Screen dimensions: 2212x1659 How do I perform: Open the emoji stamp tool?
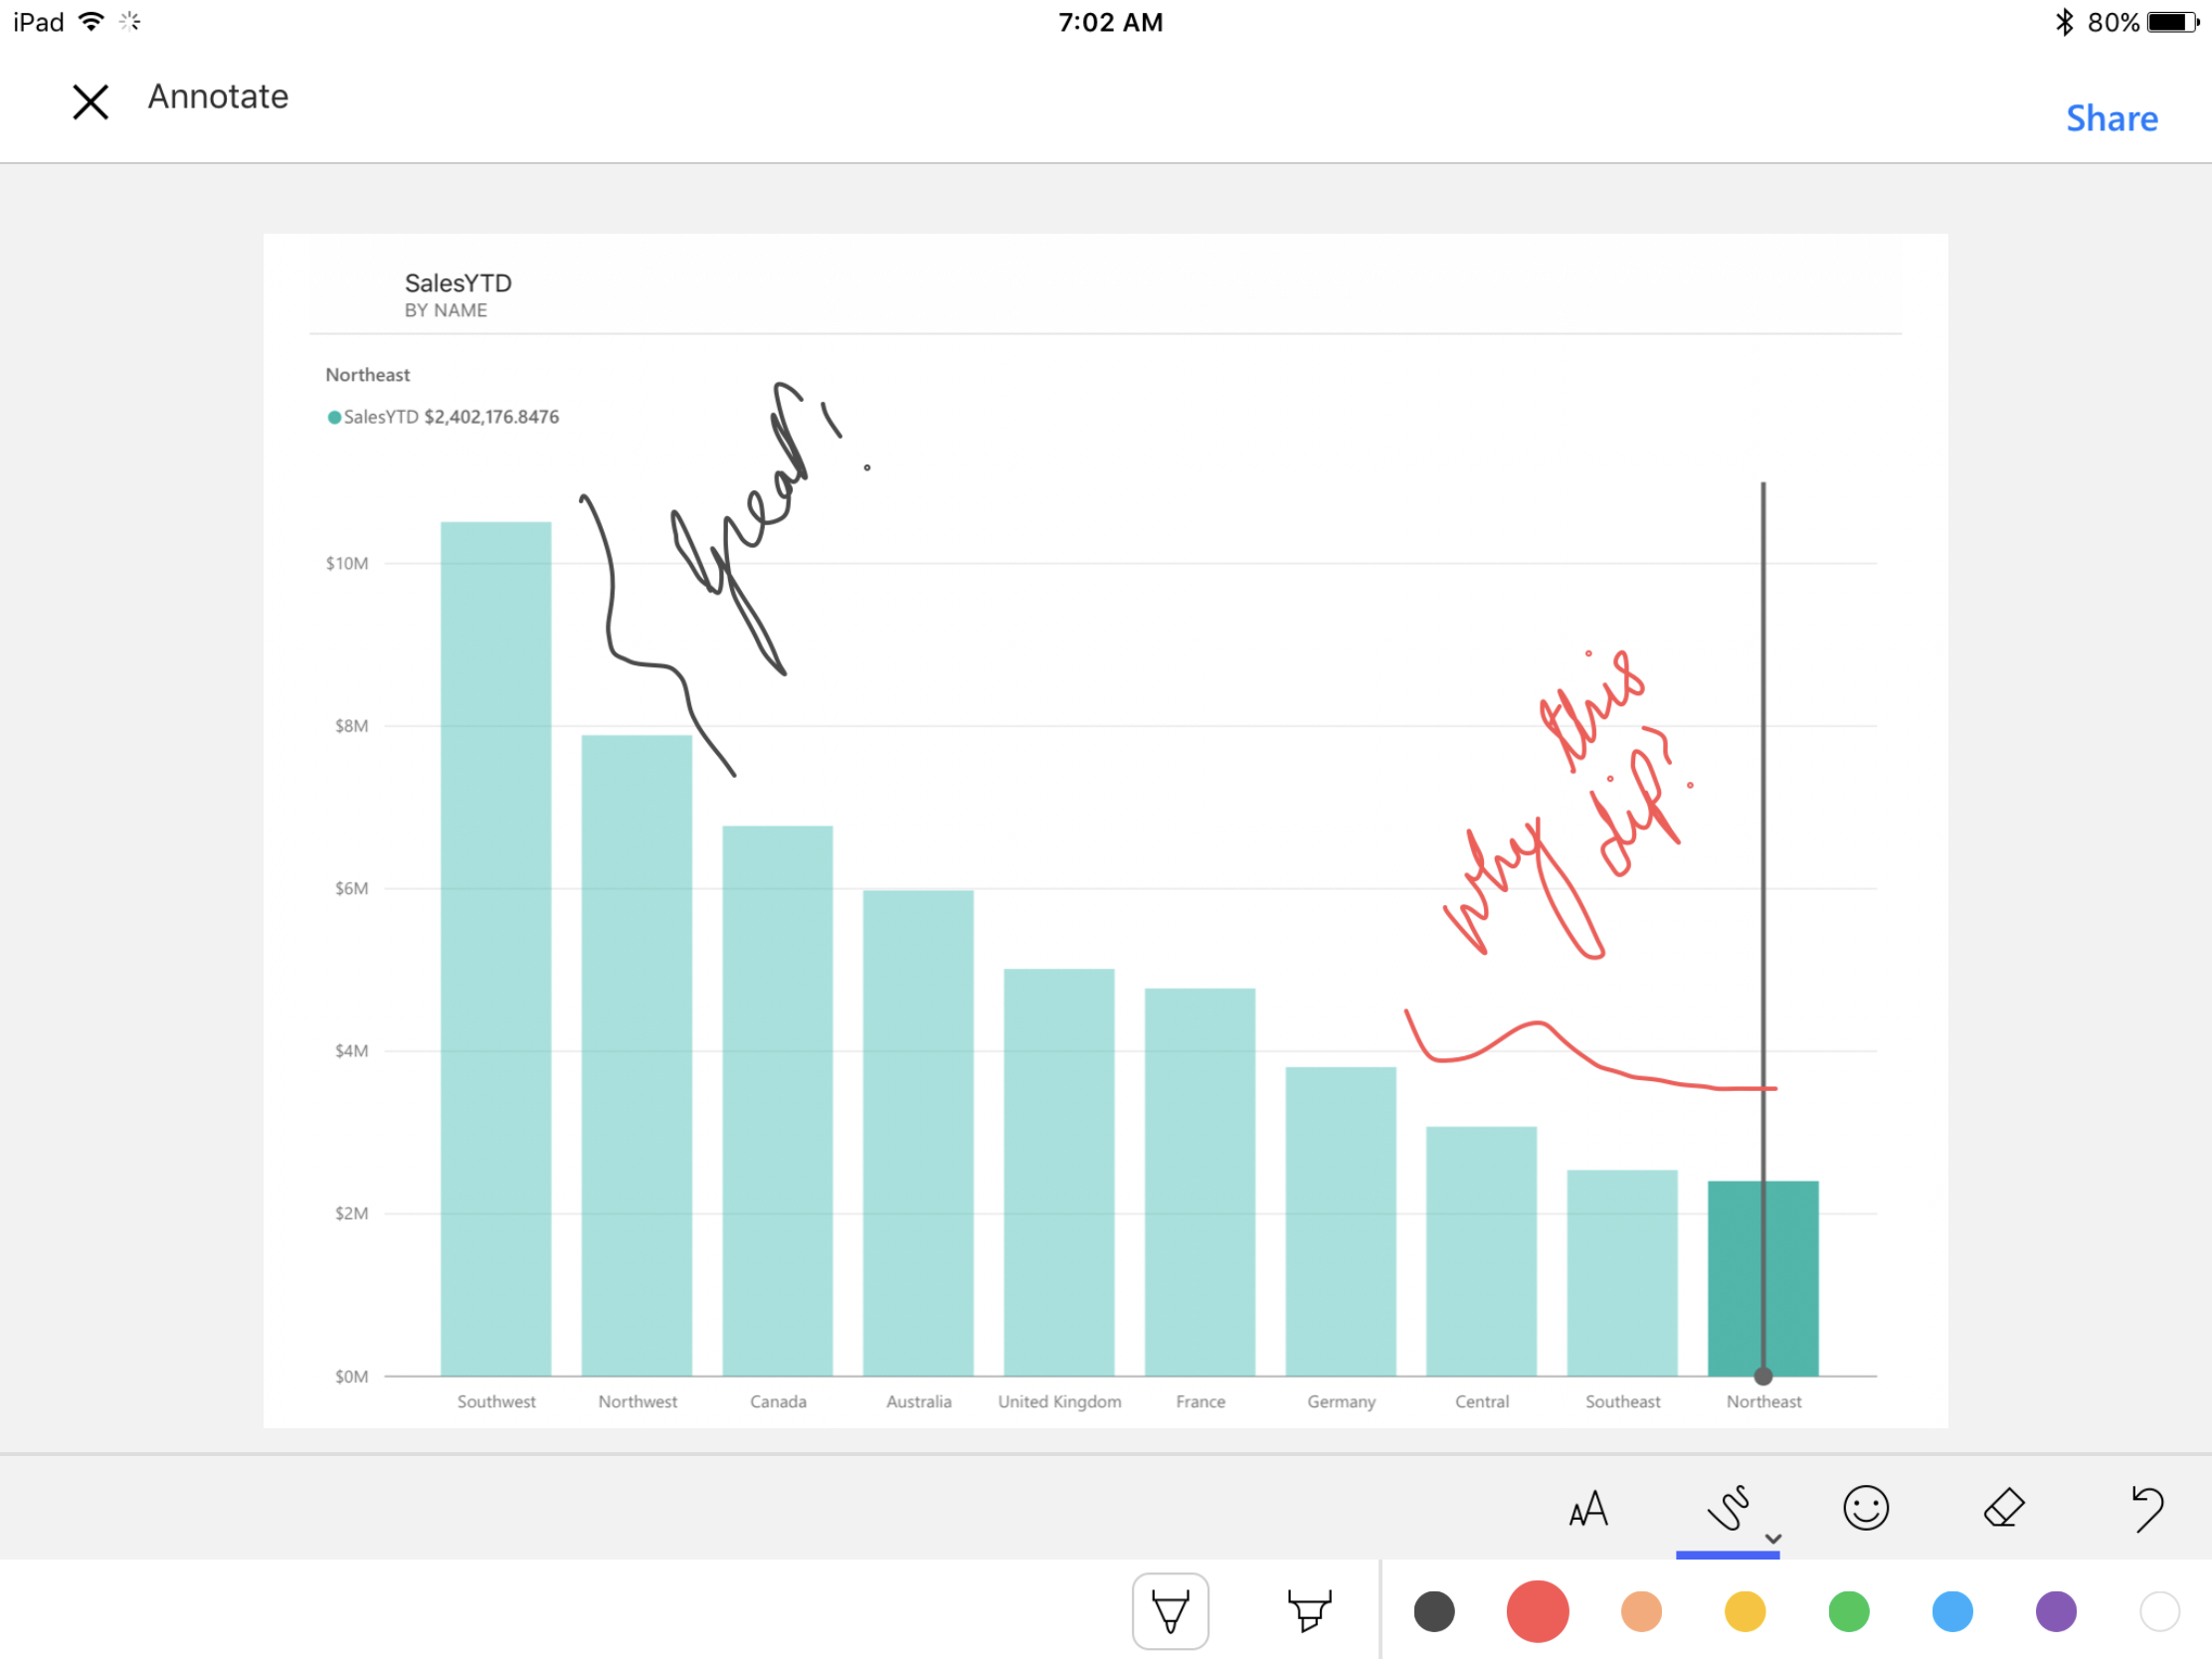coord(1865,1508)
